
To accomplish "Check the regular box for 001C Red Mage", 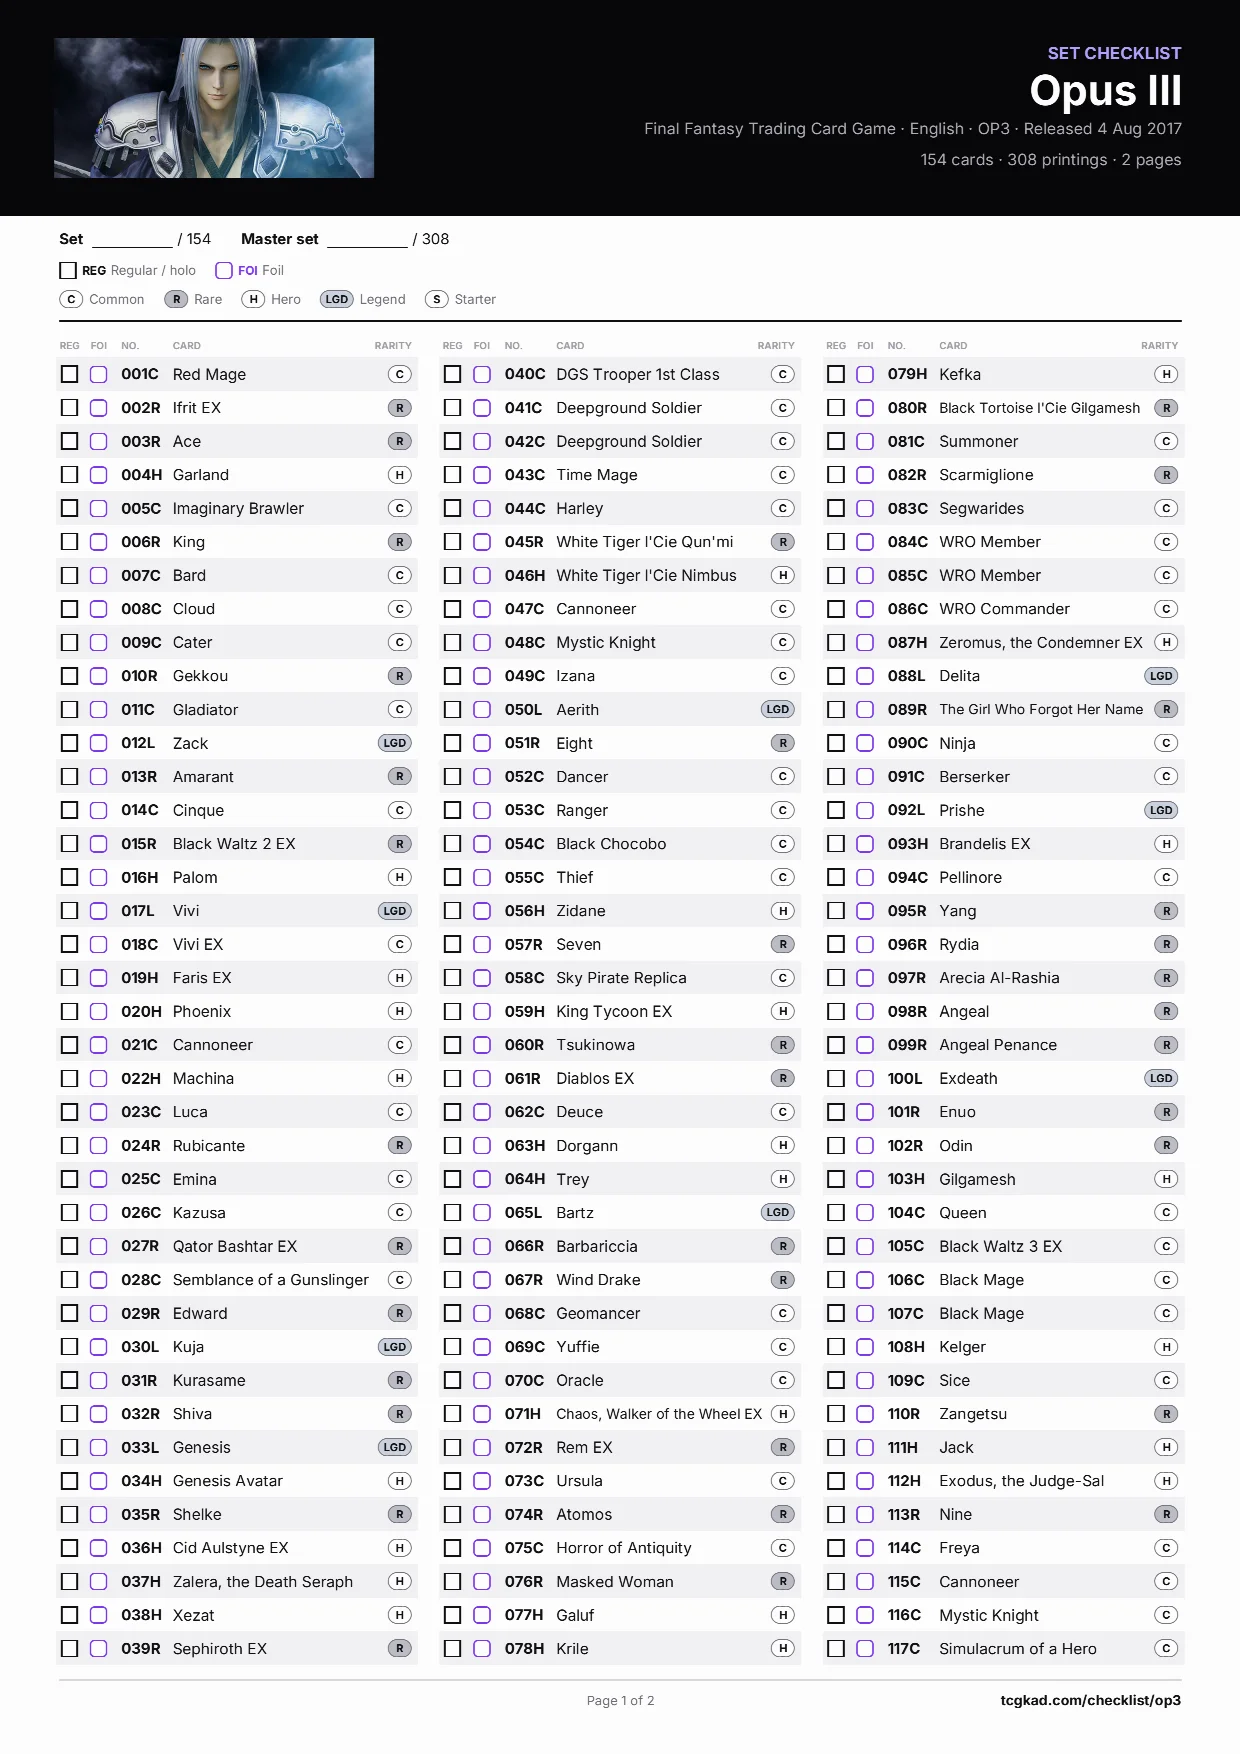I will pyautogui.click(x=69, y=374).
